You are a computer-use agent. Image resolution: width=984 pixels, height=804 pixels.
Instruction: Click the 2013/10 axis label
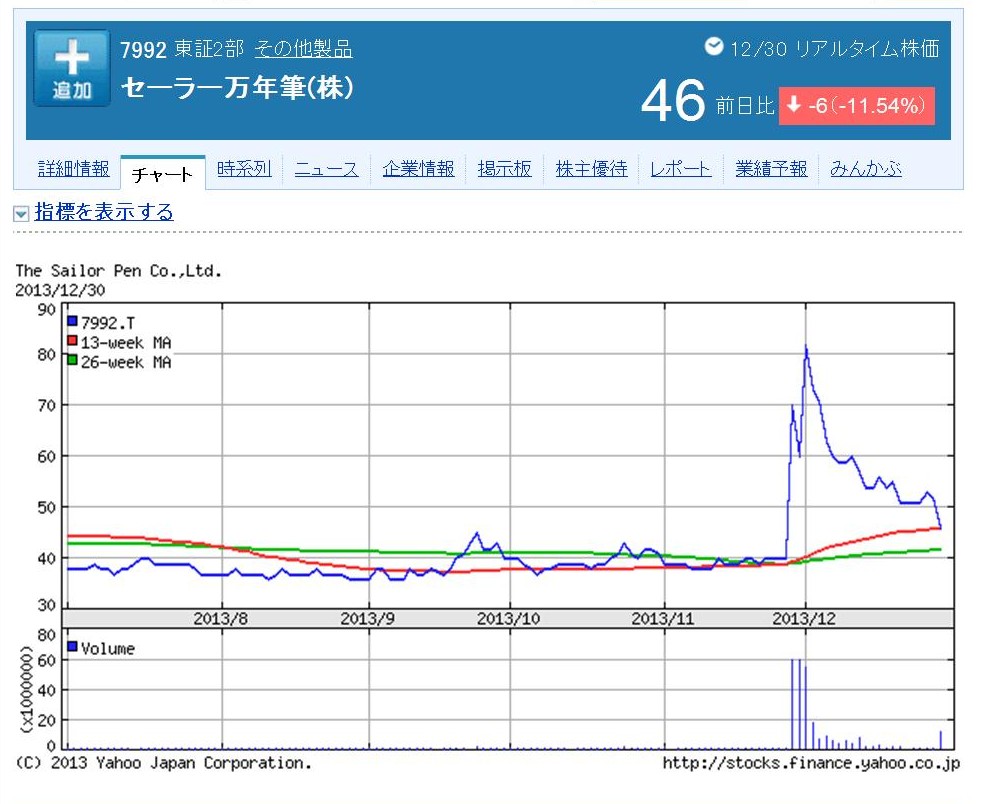tap(508, 619)
